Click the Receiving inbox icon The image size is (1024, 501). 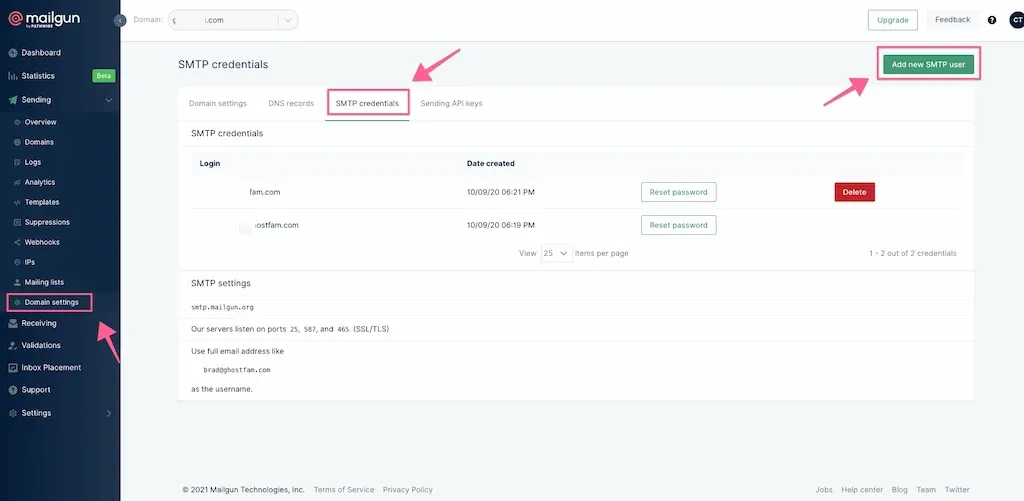(12, 323)
